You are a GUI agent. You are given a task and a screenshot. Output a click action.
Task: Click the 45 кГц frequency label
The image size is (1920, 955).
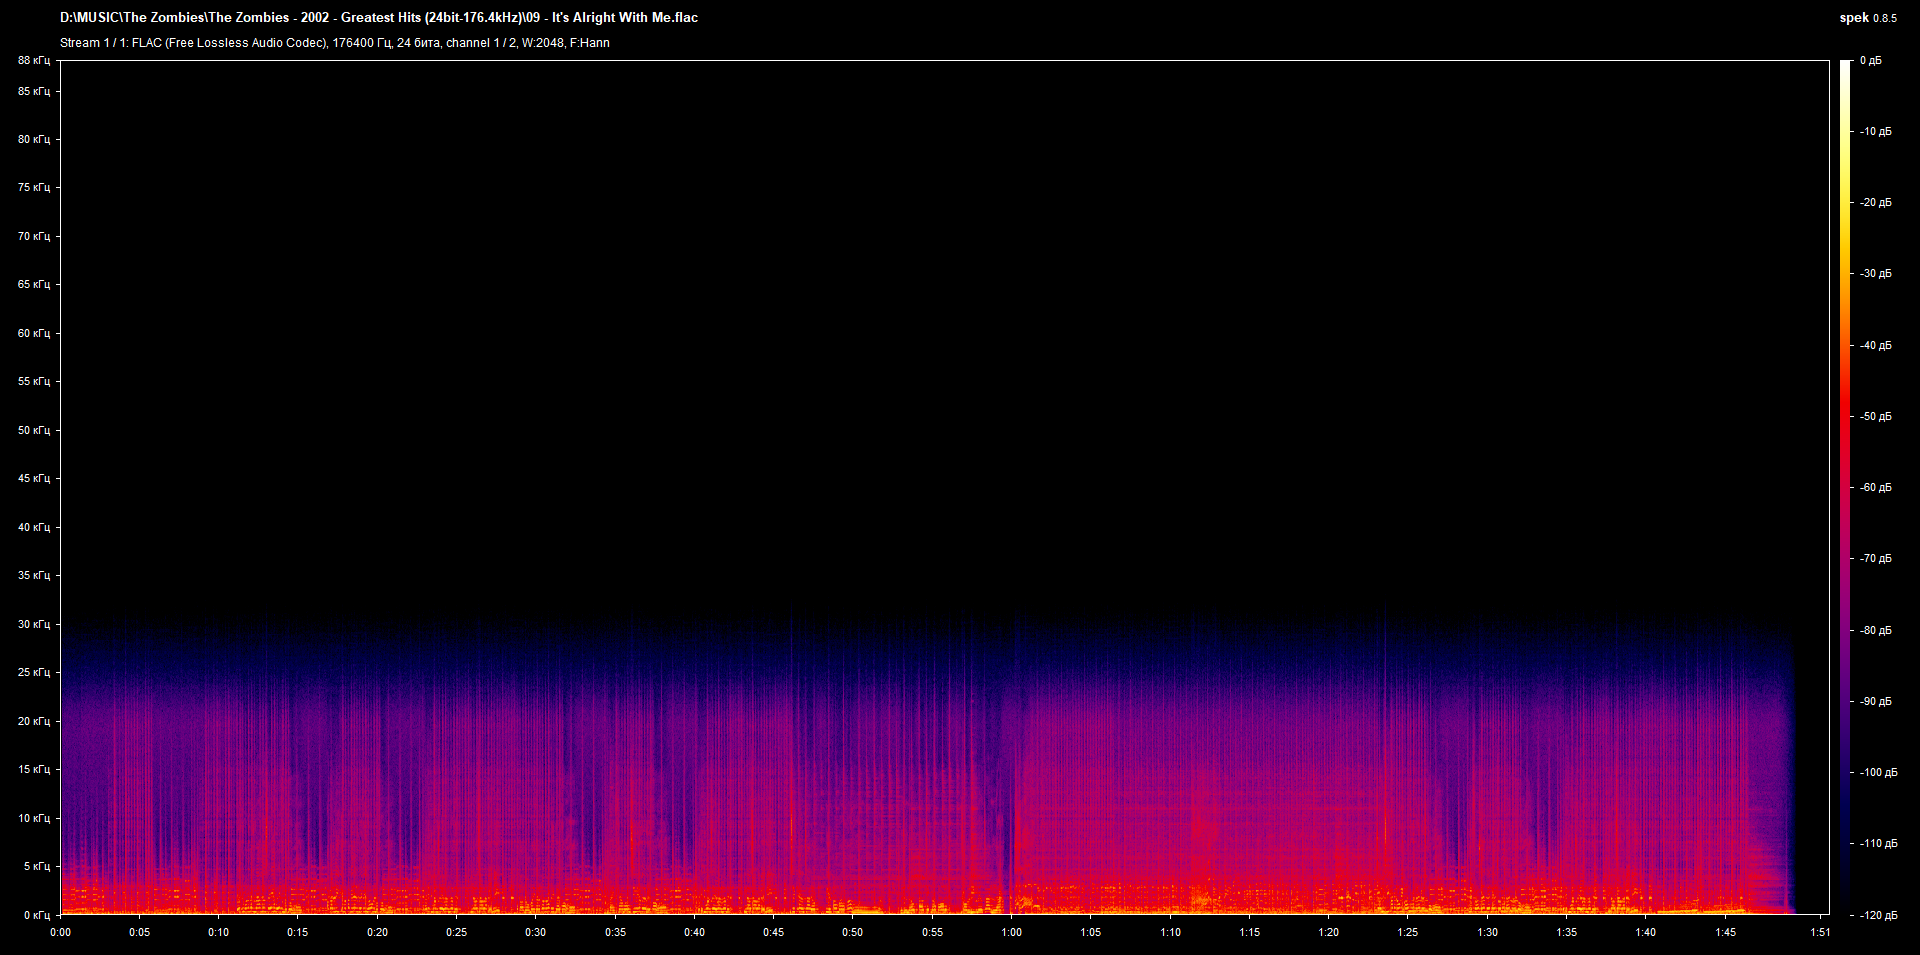click(34, 478)
